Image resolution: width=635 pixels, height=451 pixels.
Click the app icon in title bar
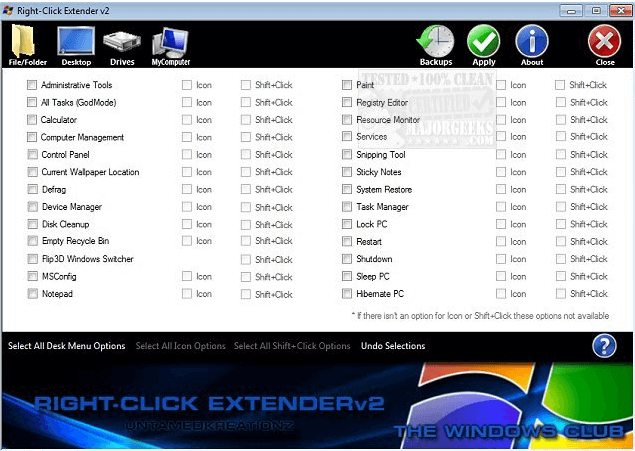(x=8, y=11)
